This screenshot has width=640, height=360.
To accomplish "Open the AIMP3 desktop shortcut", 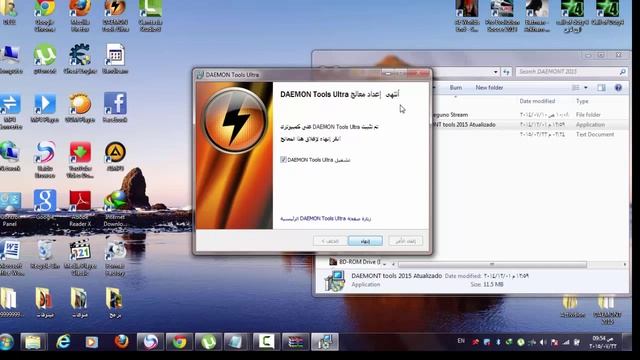I will click(x=115, y=156).
